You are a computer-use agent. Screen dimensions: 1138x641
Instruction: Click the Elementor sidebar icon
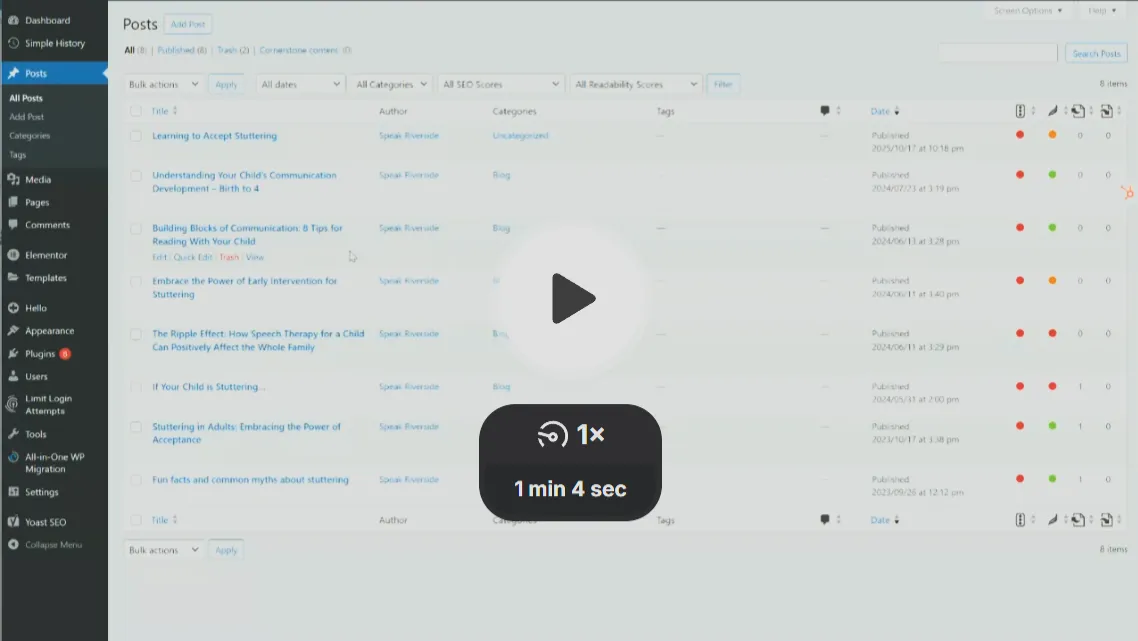tap(14, 255)
